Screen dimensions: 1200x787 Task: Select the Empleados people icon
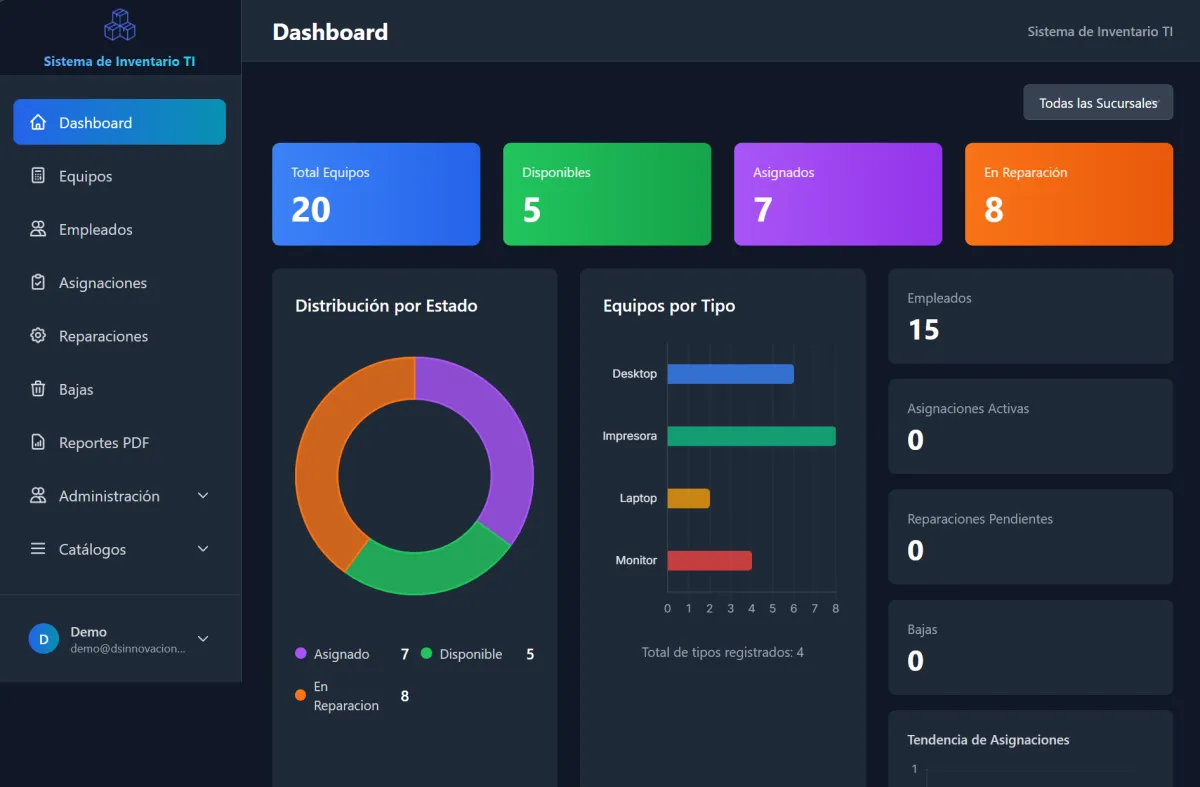38,229
